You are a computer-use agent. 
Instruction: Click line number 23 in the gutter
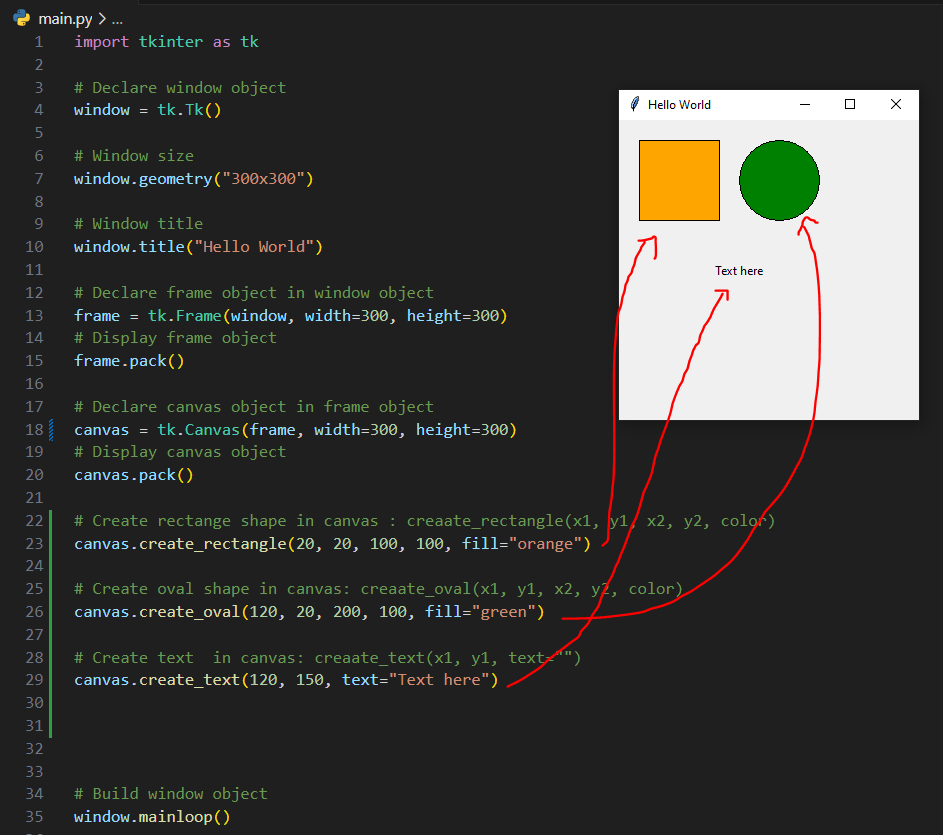click(34, 544)
